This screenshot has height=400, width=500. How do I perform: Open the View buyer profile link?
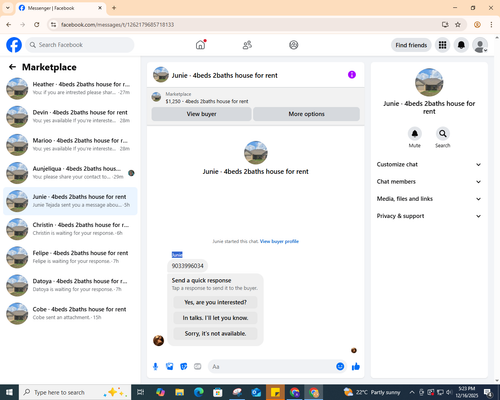coord(279,241)
